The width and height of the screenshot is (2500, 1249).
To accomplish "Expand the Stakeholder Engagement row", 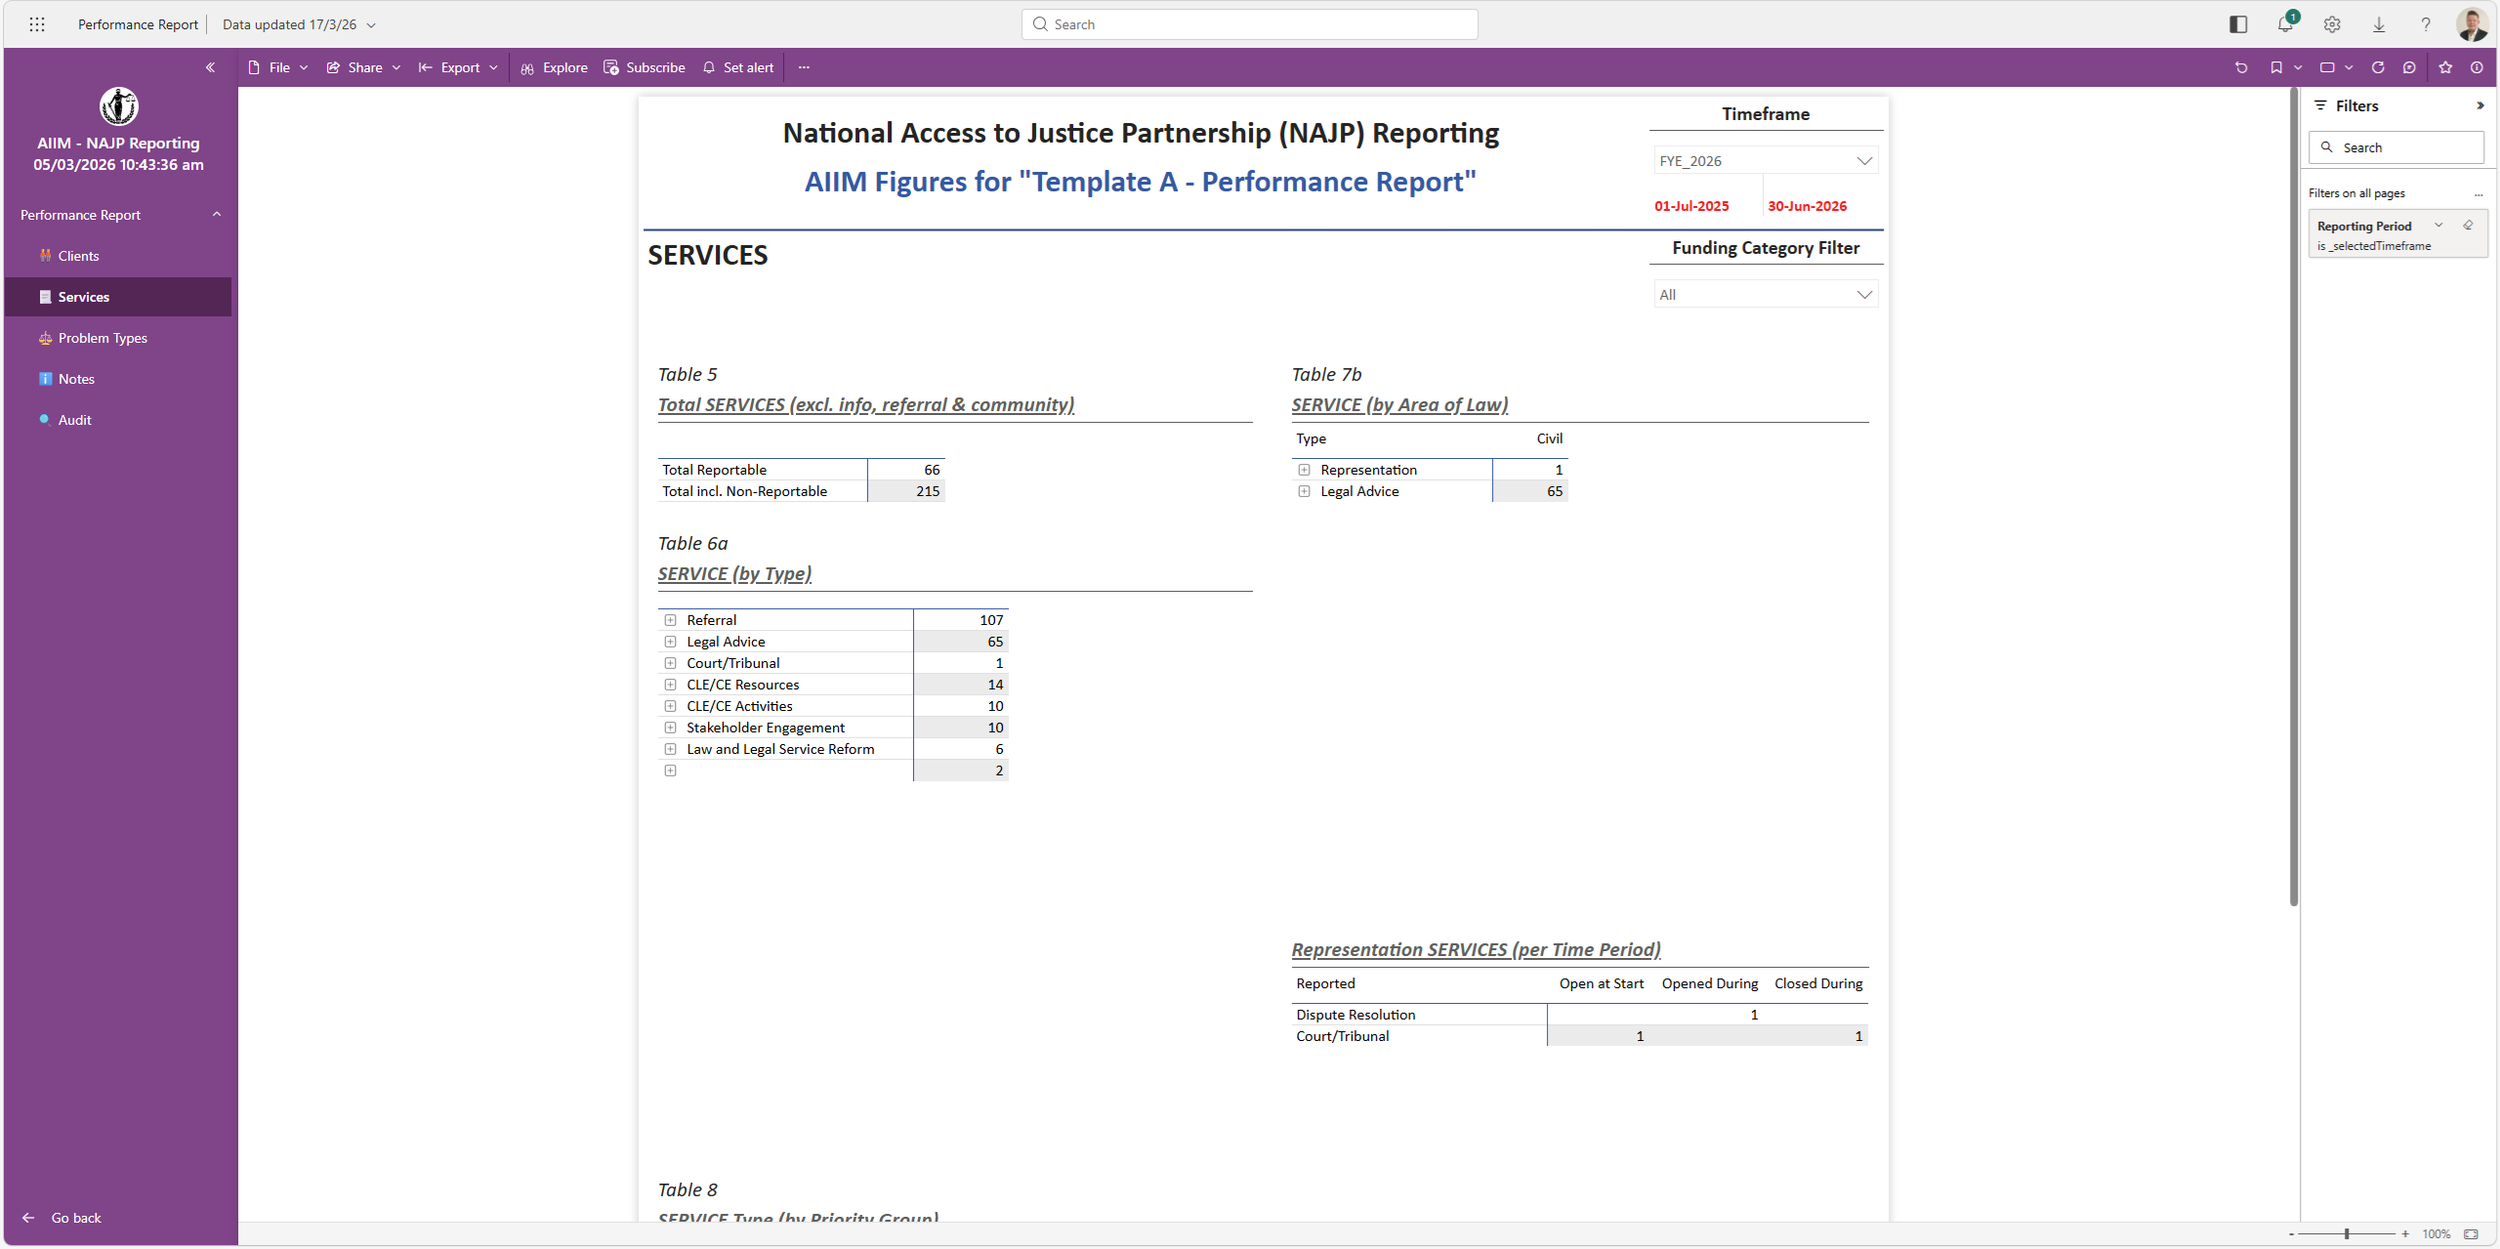I will [x=670, y=728].
